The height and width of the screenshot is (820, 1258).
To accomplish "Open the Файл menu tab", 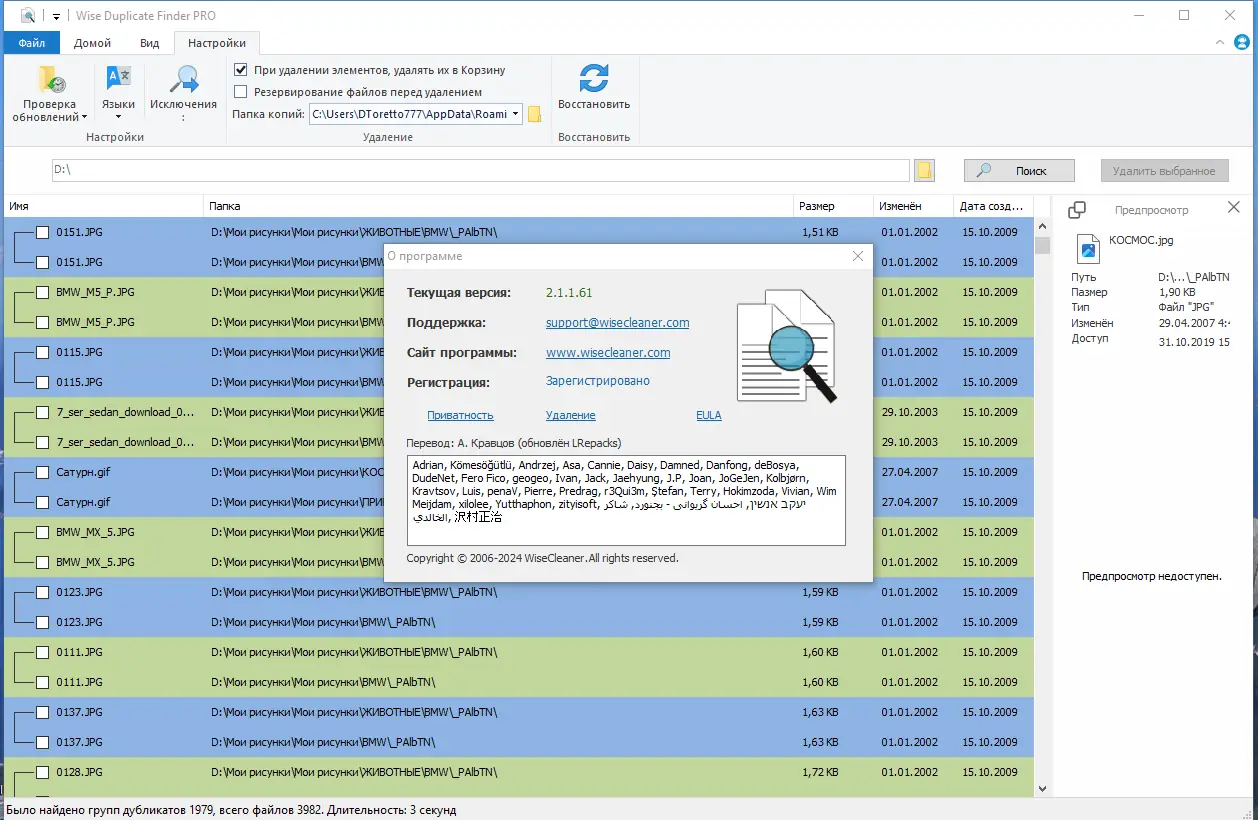I will 31,43.
